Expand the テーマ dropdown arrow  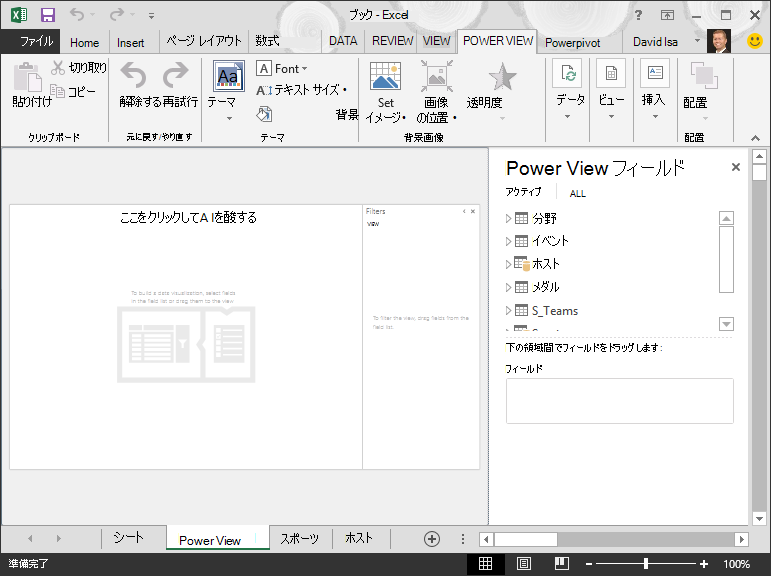(229, 119)
